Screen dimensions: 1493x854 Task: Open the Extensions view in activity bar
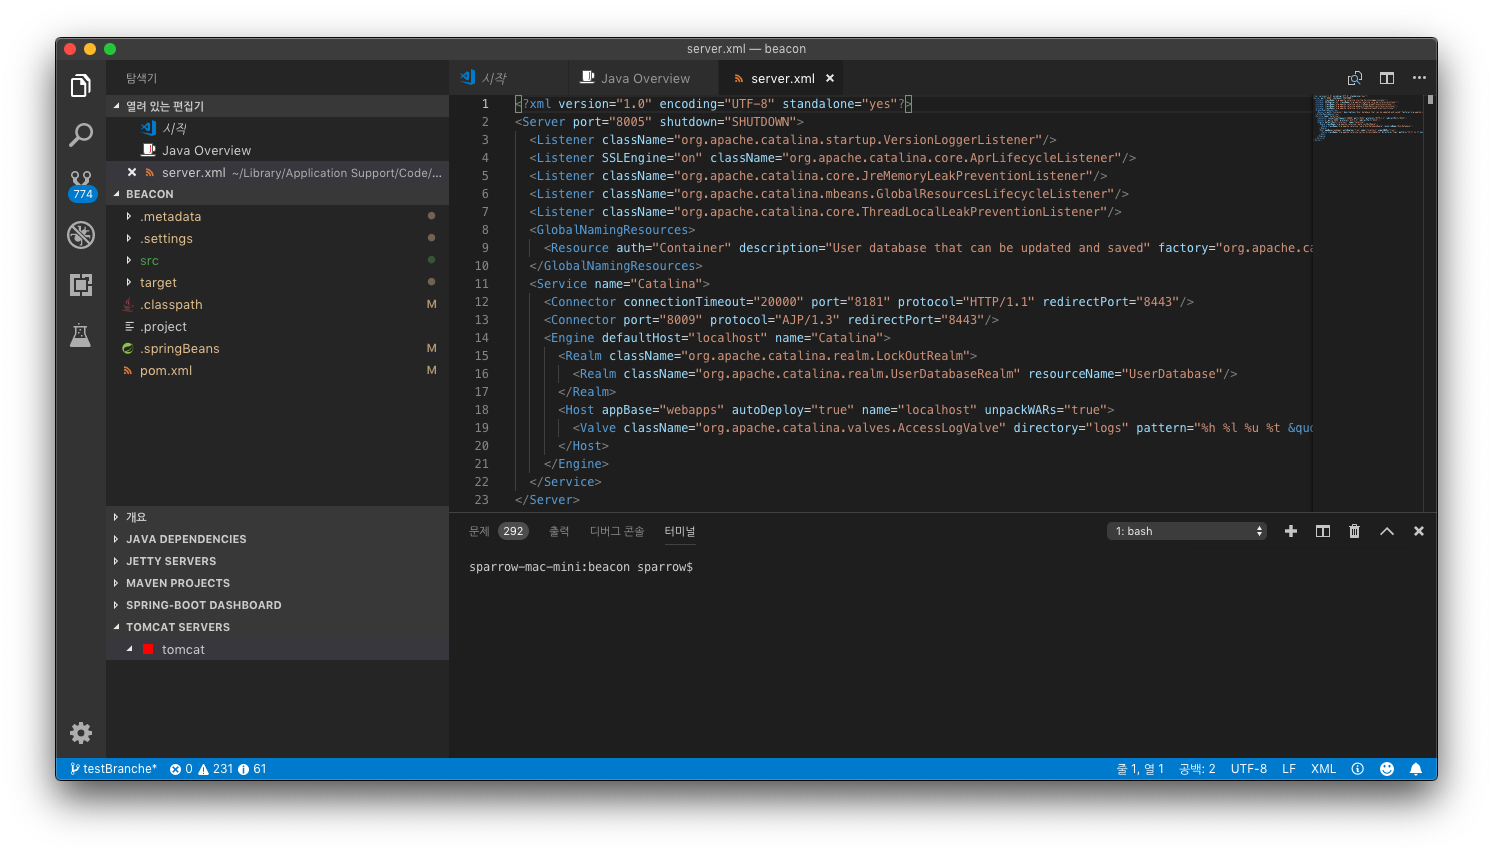(81, 285)
